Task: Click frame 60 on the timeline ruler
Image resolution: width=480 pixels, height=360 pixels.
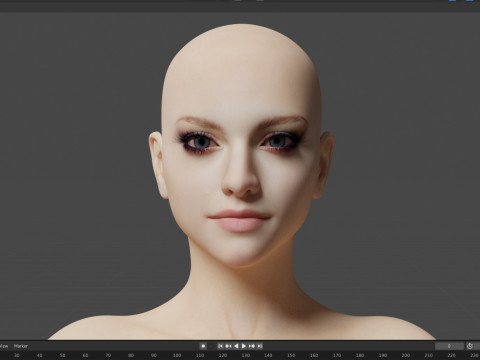Action: 85,356
